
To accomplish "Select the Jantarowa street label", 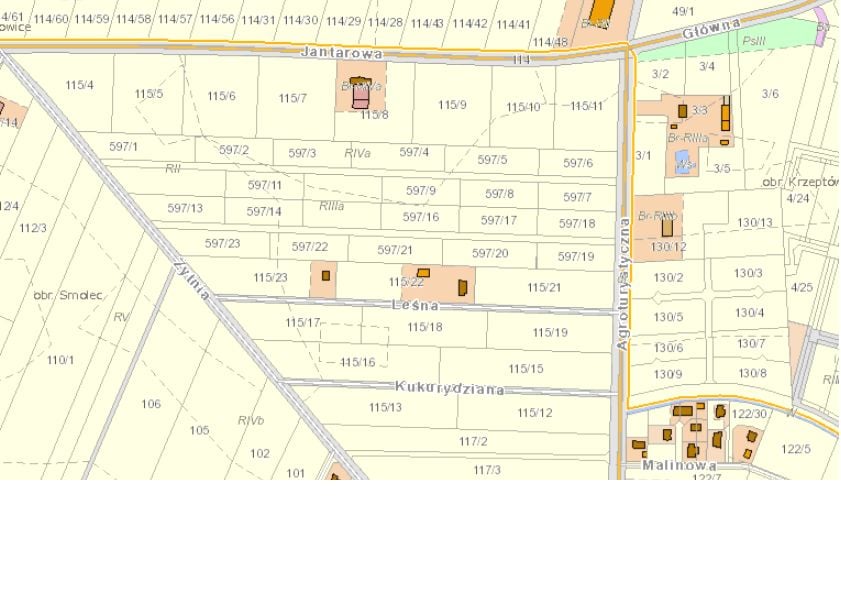I will (342, 53).
